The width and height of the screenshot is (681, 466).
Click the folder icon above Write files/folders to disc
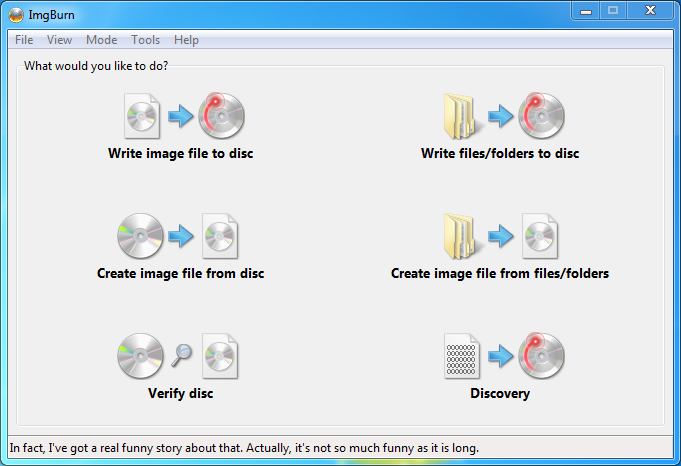tap(463, 116)
